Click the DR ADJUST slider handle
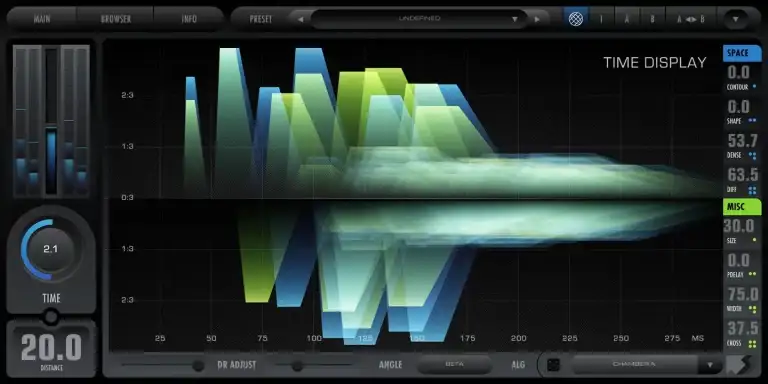Image resolution: width=768 pixels, height=384 pixels. tap(198, 365)
